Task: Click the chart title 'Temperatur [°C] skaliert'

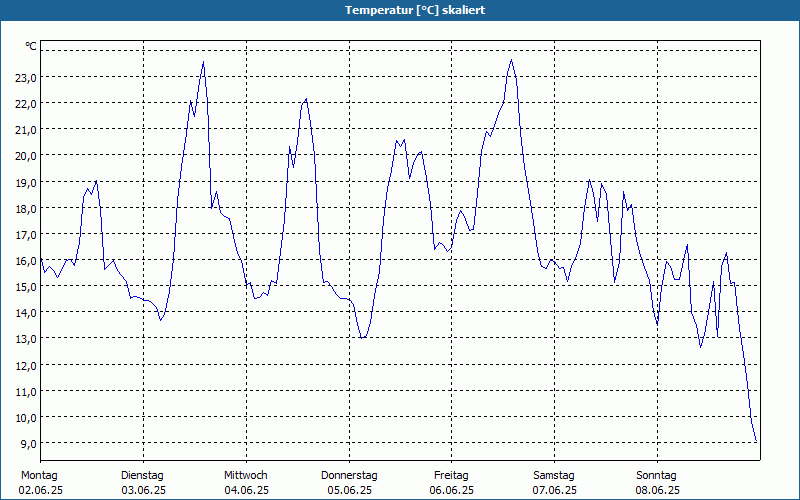Action: [415, 10]
